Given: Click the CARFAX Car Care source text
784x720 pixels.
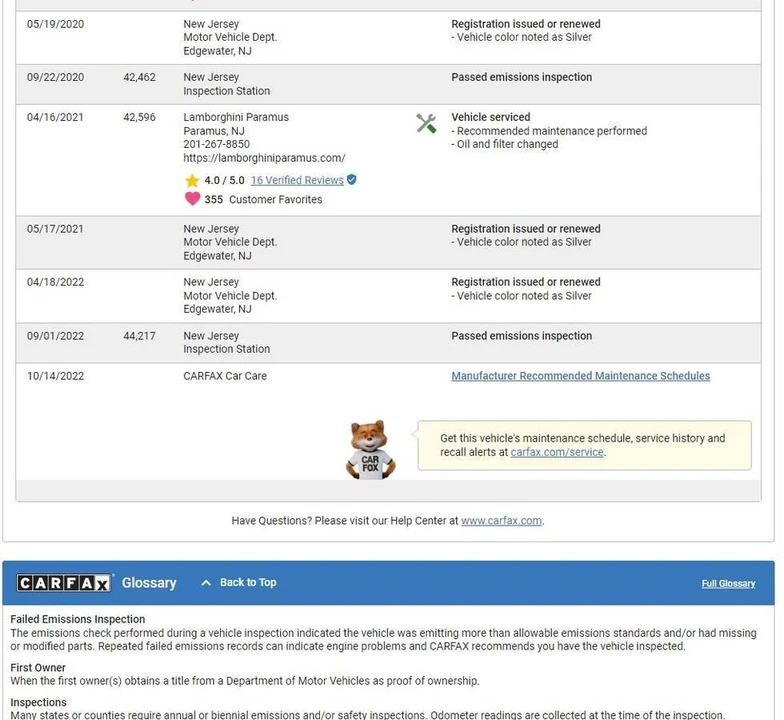Looking at the screenshot, I should point(225,376).
